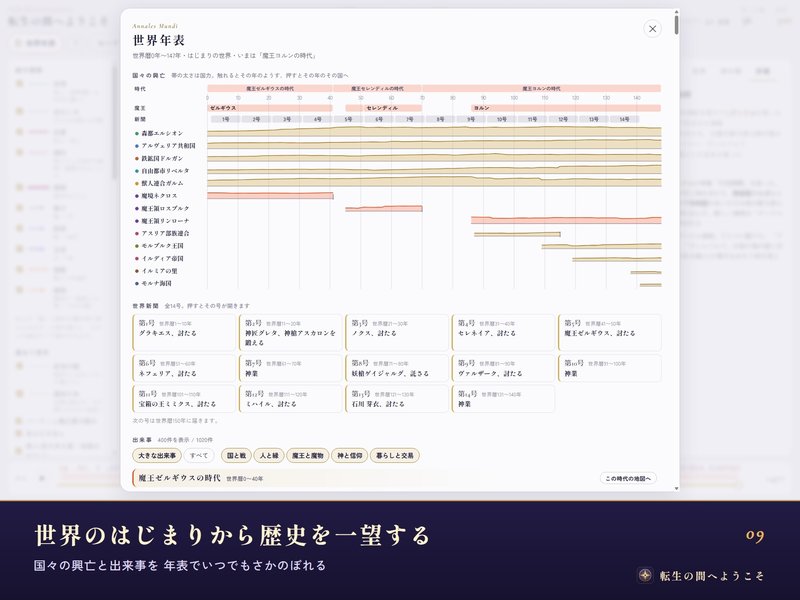Open newspaper card 第5号 魔王ゼルギウス、討たる
This screenshot has height=600, width=800.
click(x=610, y=333)
